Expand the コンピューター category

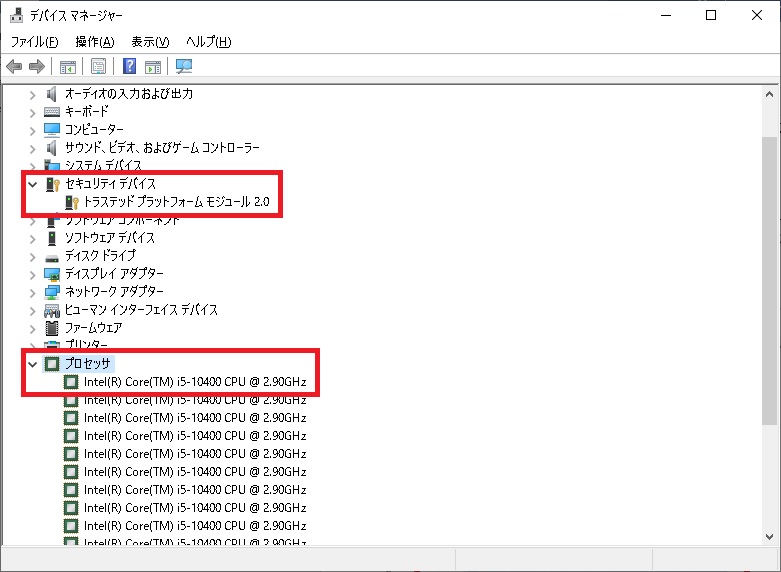tap(32, 131)
